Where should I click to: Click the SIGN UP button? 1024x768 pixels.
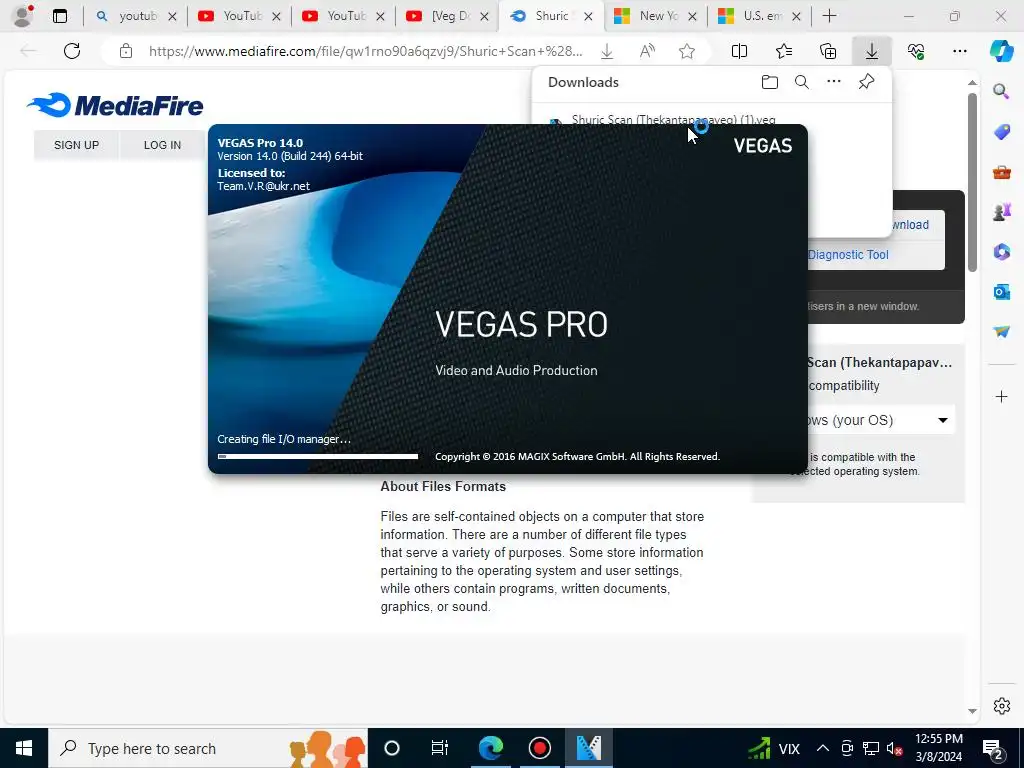pos(76,145)
